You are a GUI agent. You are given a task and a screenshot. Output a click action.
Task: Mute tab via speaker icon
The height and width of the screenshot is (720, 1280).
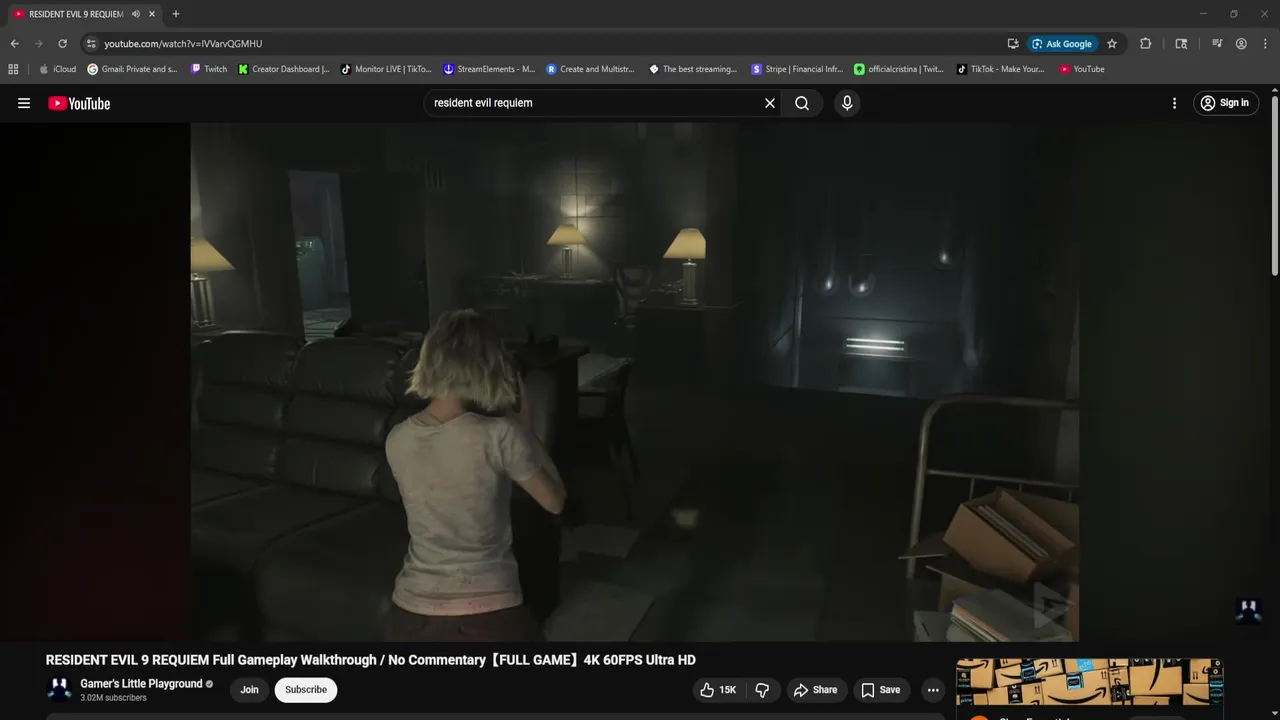tap(135, 14)
